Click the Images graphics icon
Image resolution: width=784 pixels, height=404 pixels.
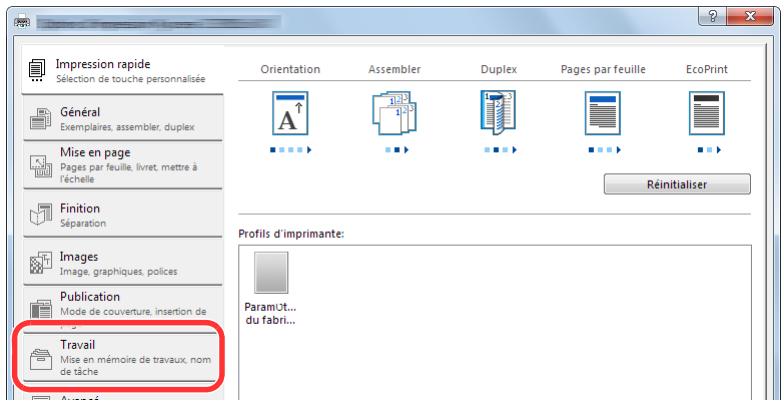40,264
